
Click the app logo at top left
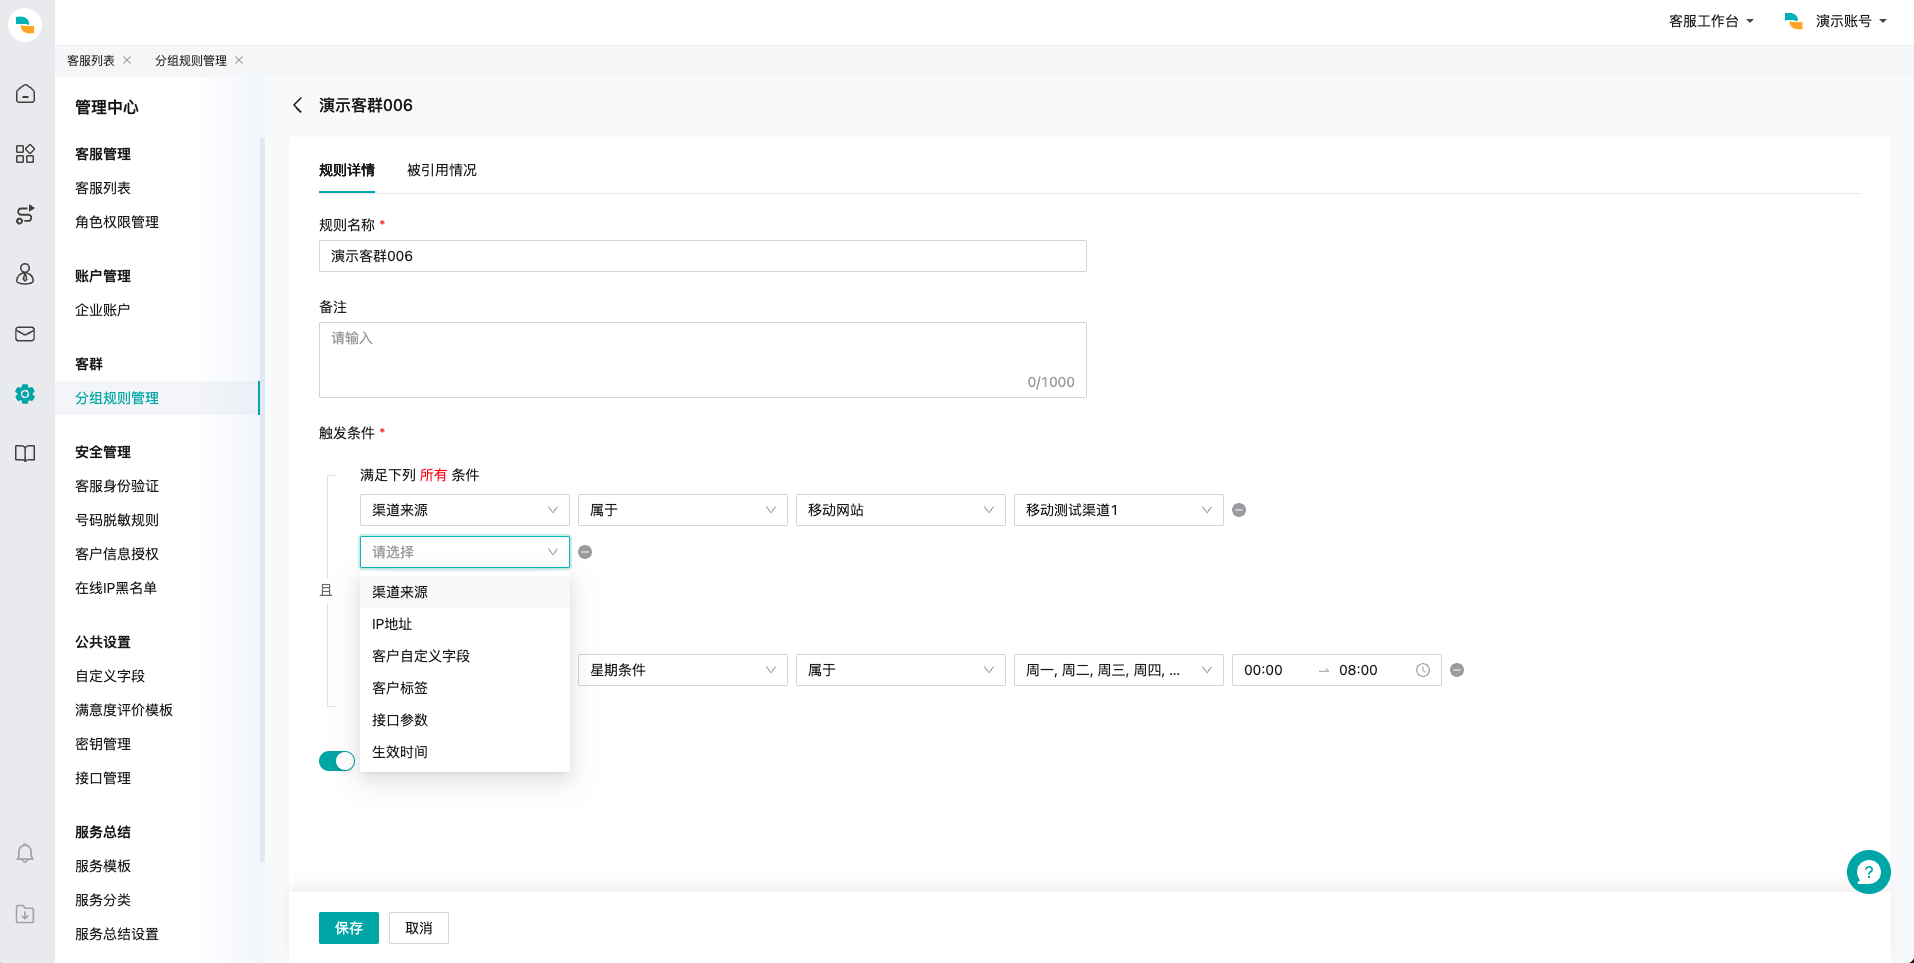(x=25, y=24)
